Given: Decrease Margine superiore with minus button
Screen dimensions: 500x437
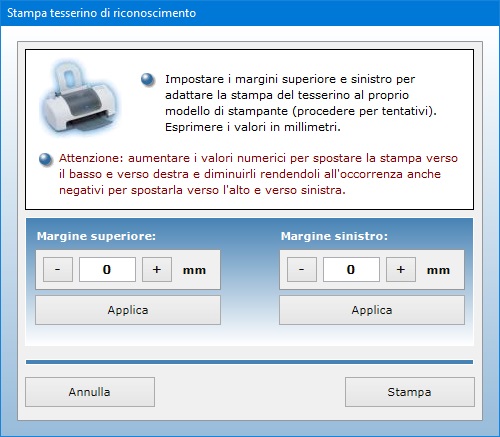Looking at the screenshot, I should [x=58, y=269].
